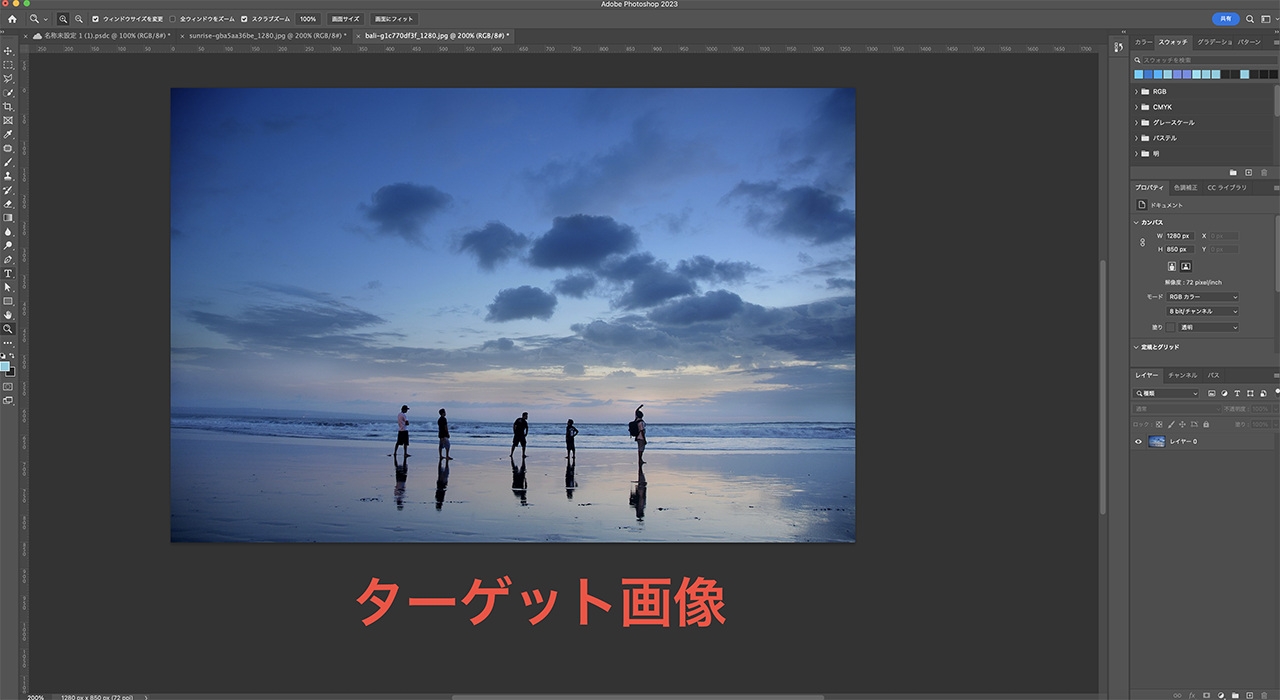Click the 画面にフィット button
1280x700 pixels.
(x=394, y=19)
